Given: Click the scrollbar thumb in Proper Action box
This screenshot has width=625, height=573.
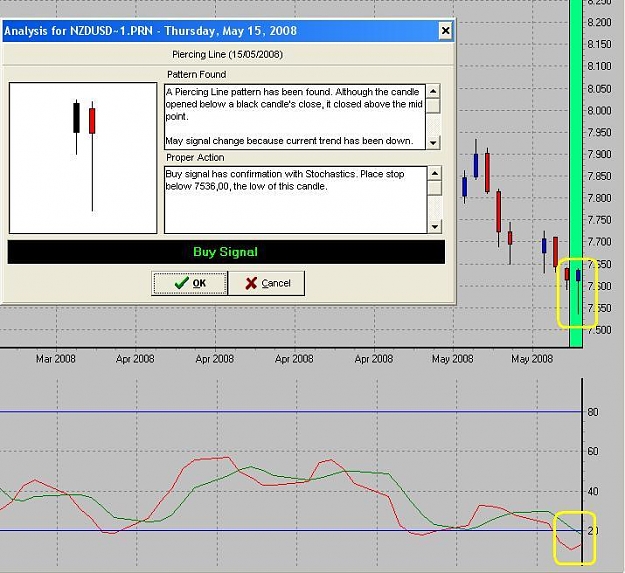Looking at the screenshot, I should click(x=434, y=188).
